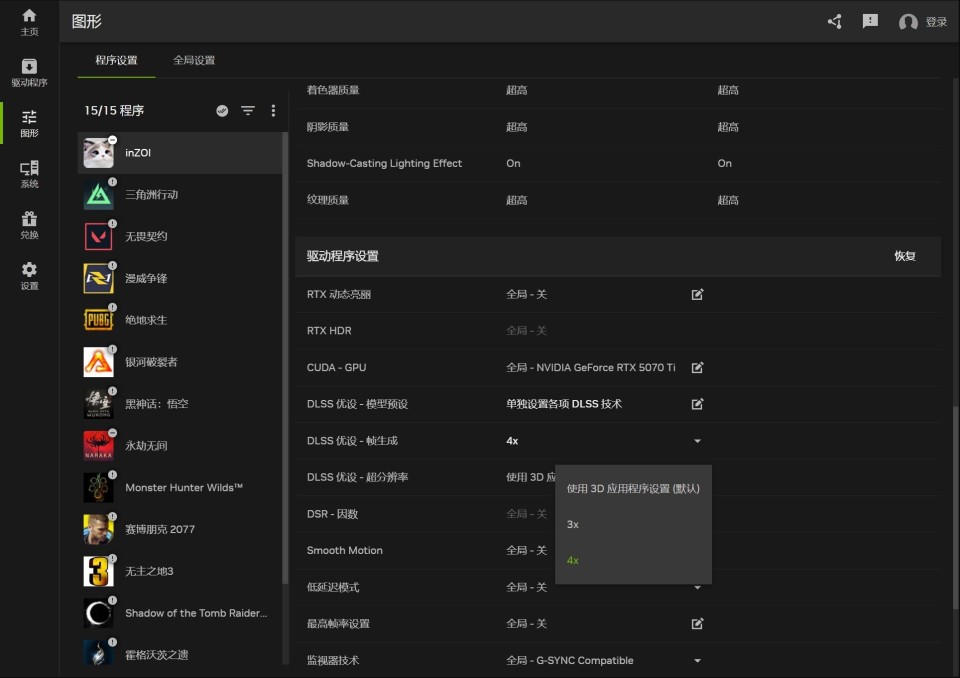Go to the 驱动程序 drivers section

coord(29,72)
